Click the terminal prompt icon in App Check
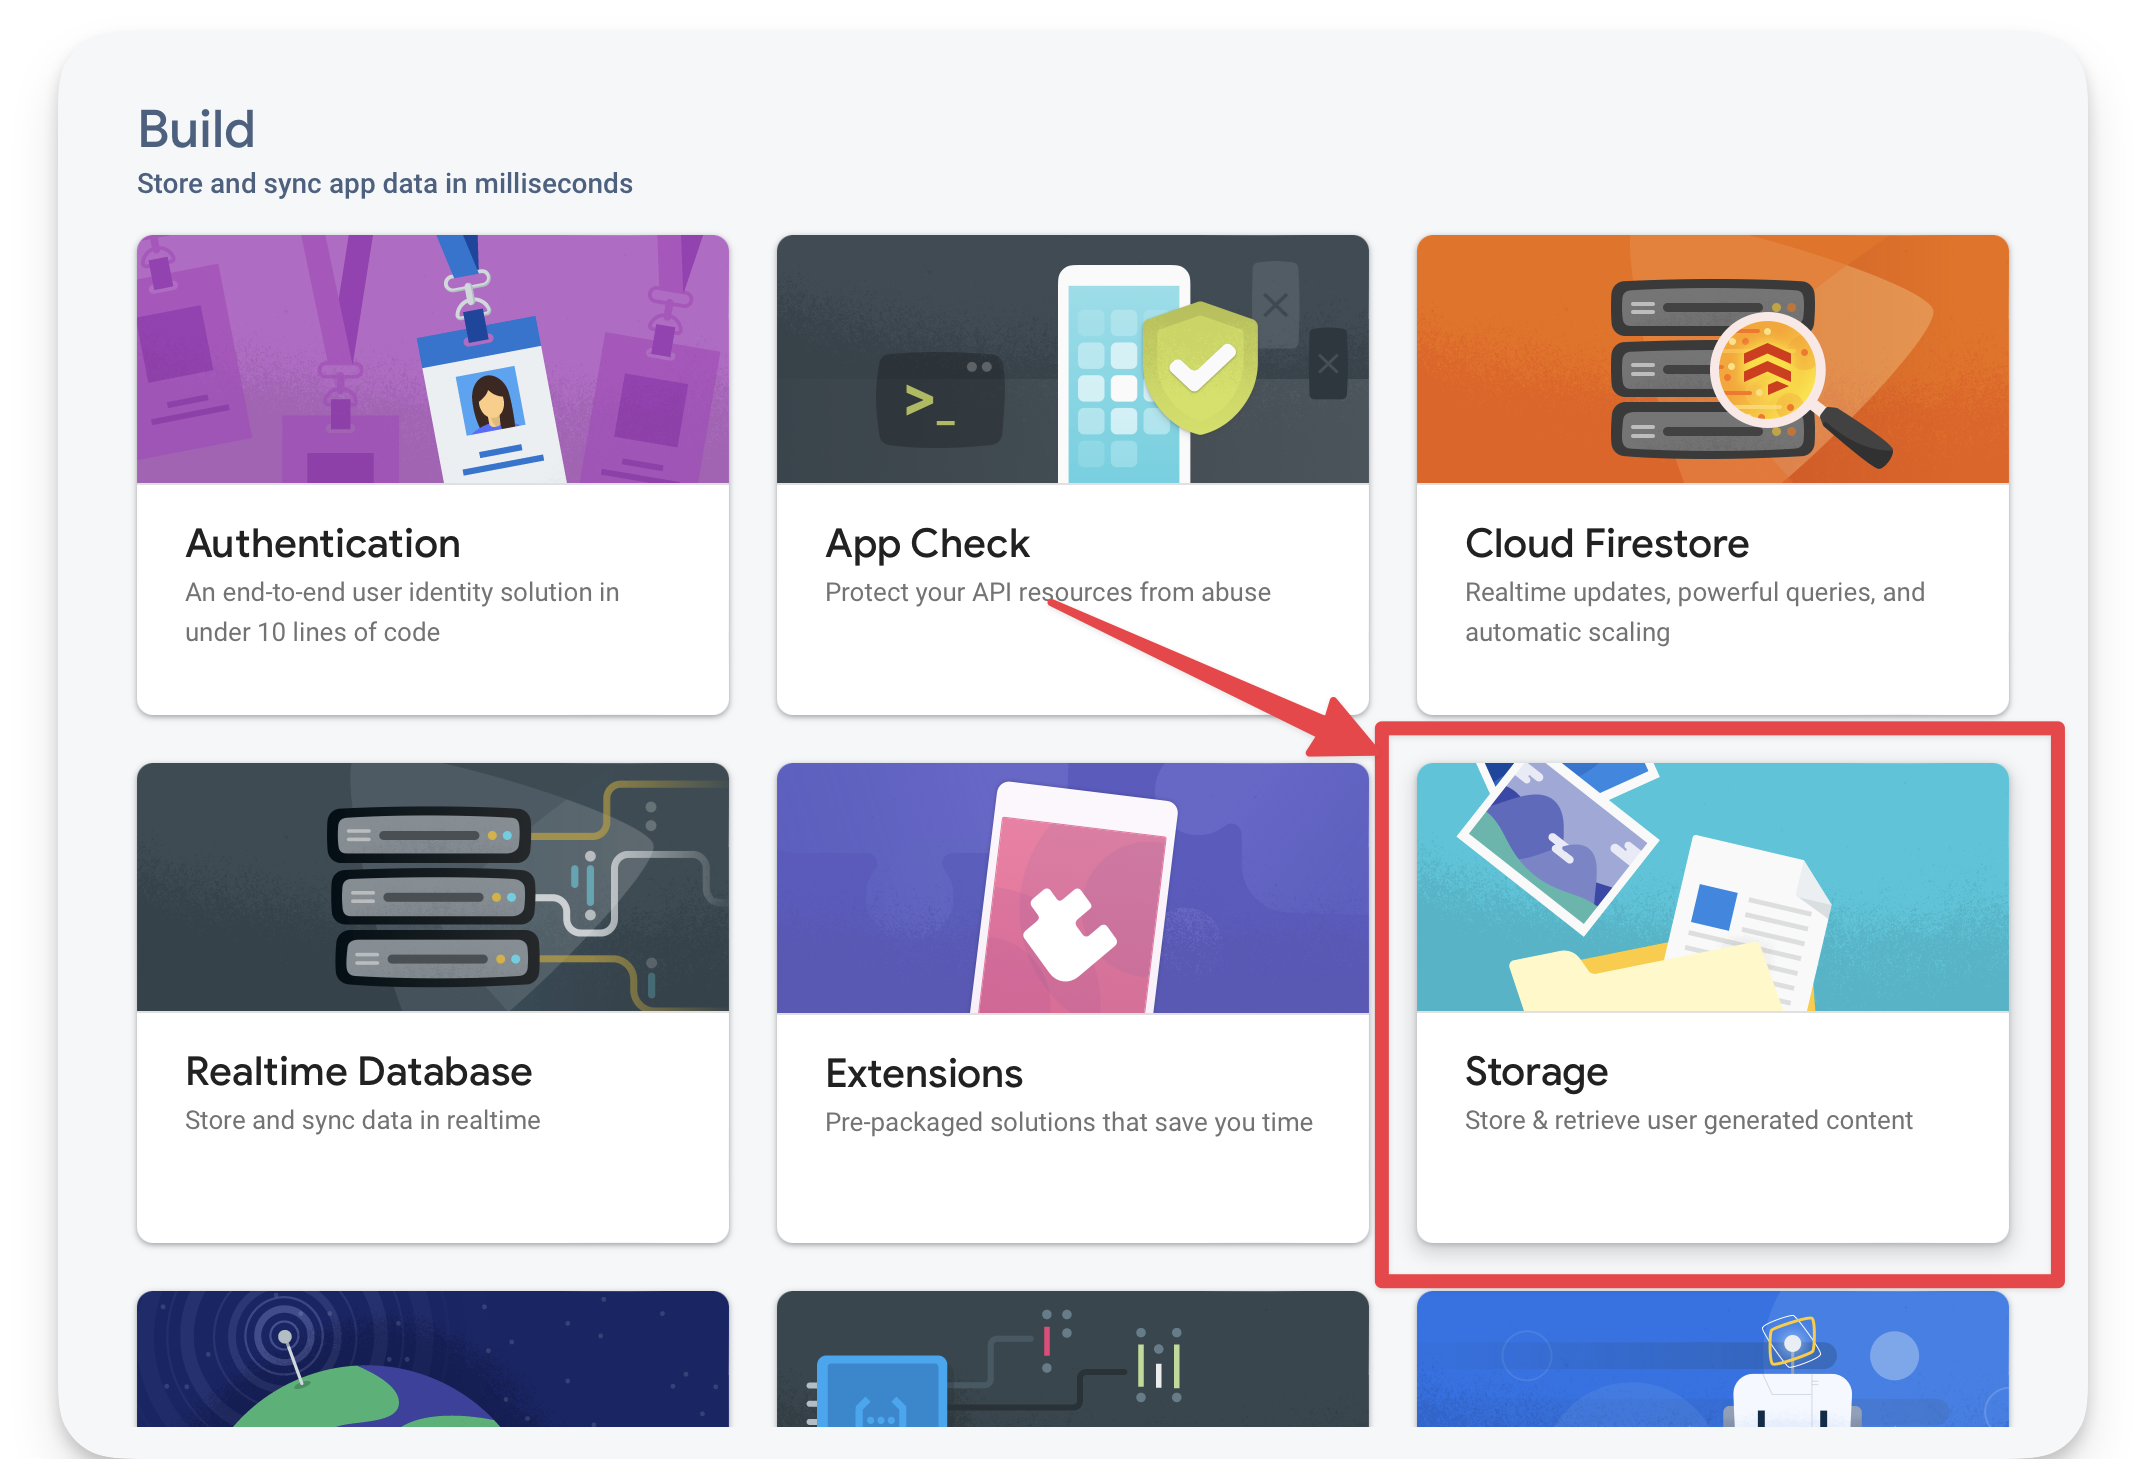The height and width of the screenshot is (1459, 2146). tap(939, 402)
